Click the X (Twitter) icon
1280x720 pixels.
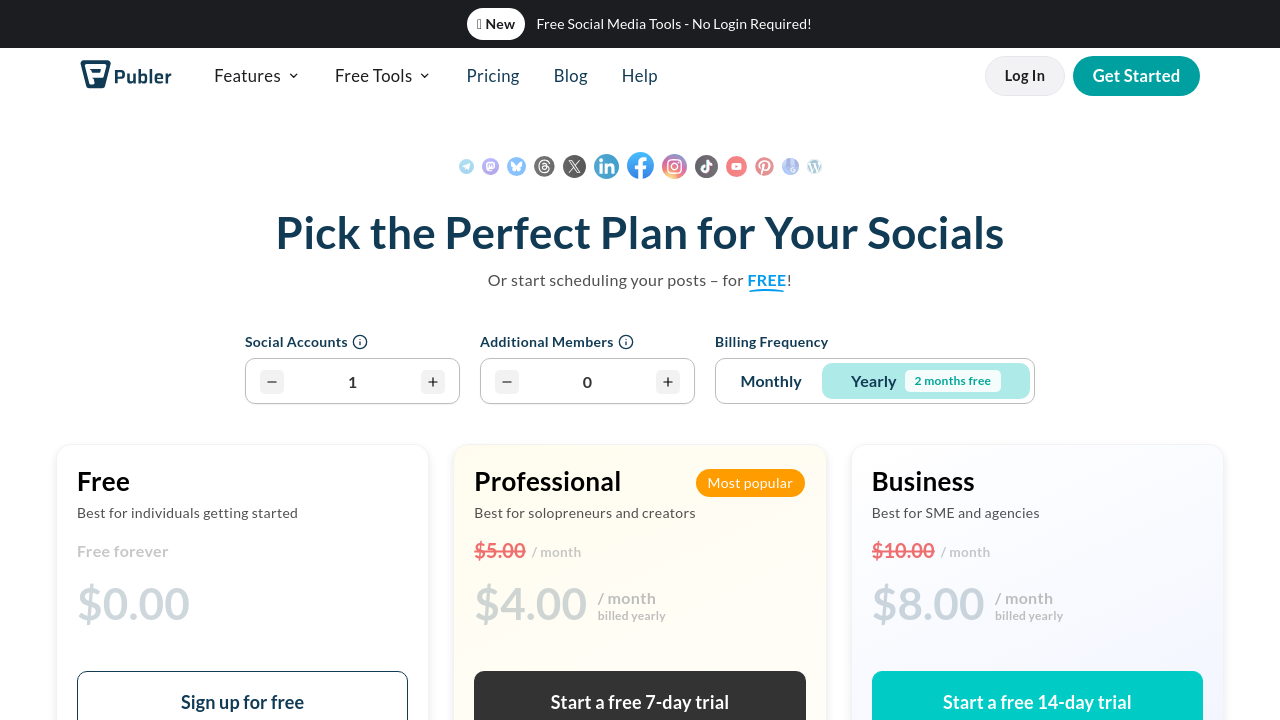click(574, 167)
